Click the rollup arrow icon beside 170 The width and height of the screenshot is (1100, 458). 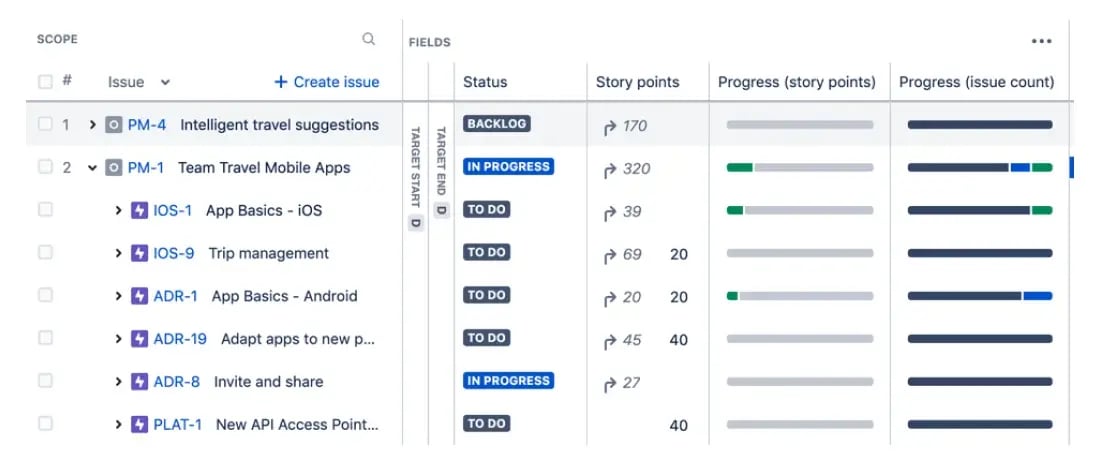click(x=610, y=126)
